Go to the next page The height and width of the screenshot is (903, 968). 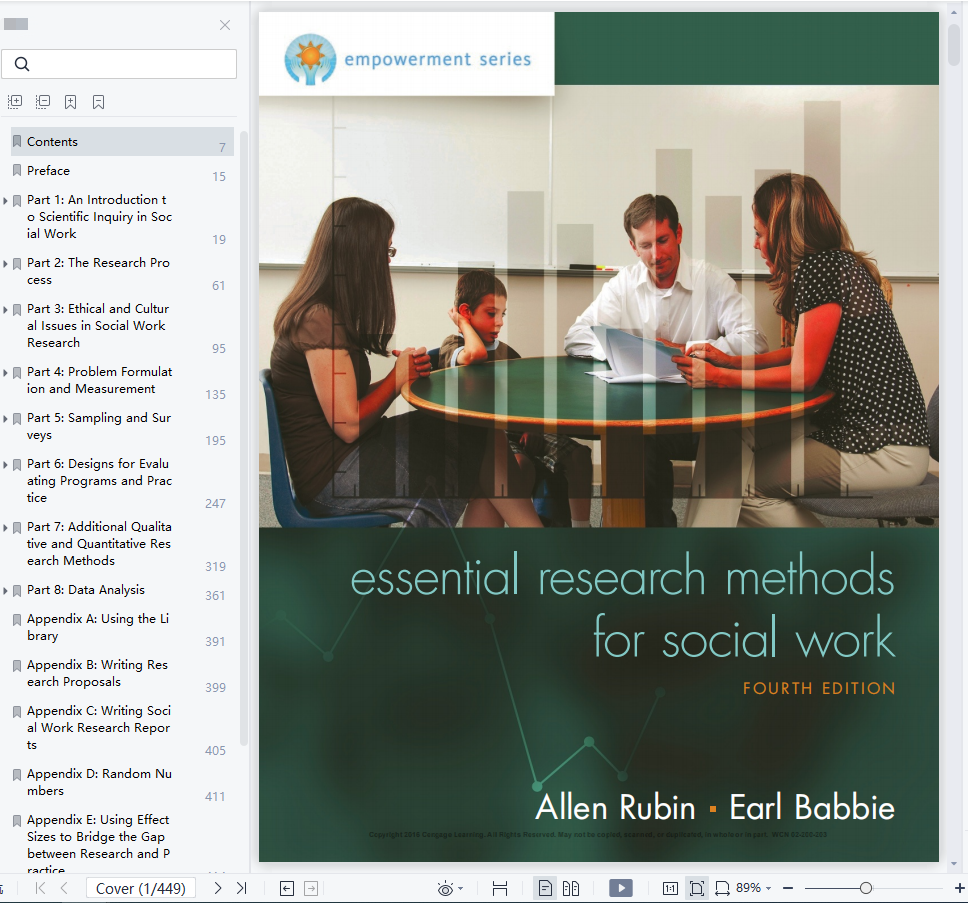(x=217, y=888)
